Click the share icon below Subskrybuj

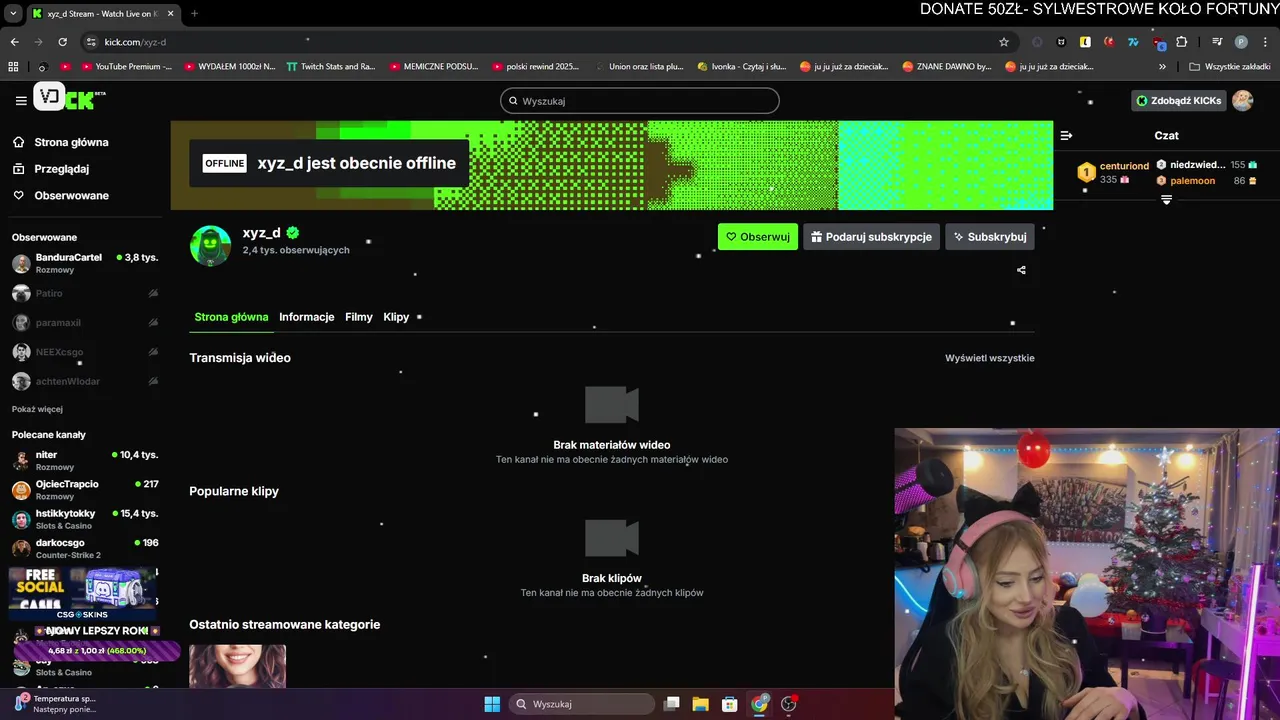pos(1021,270)
